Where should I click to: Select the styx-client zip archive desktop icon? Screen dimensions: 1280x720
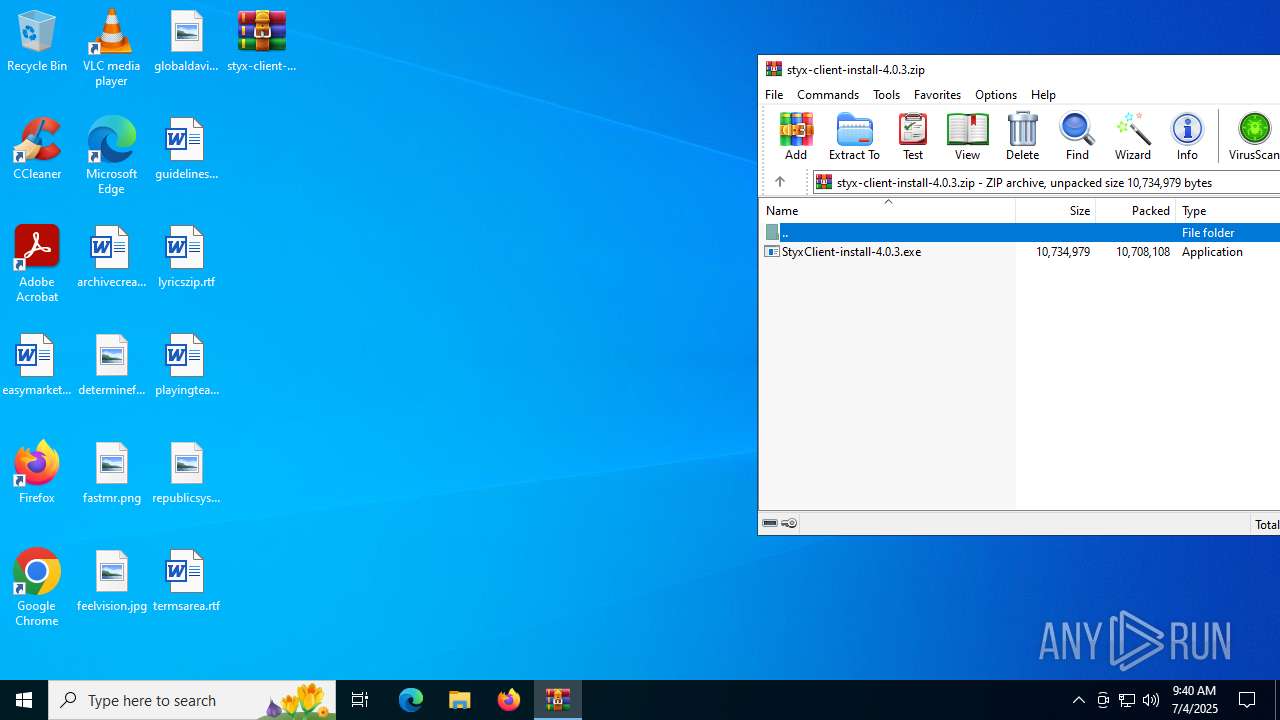click(x=262, y=41)
